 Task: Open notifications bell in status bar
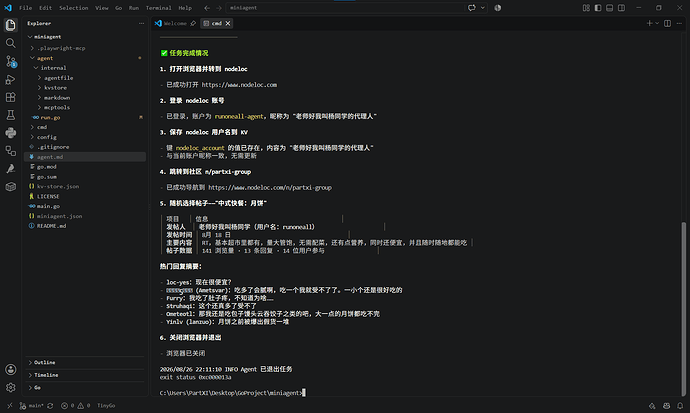[680, 406]
